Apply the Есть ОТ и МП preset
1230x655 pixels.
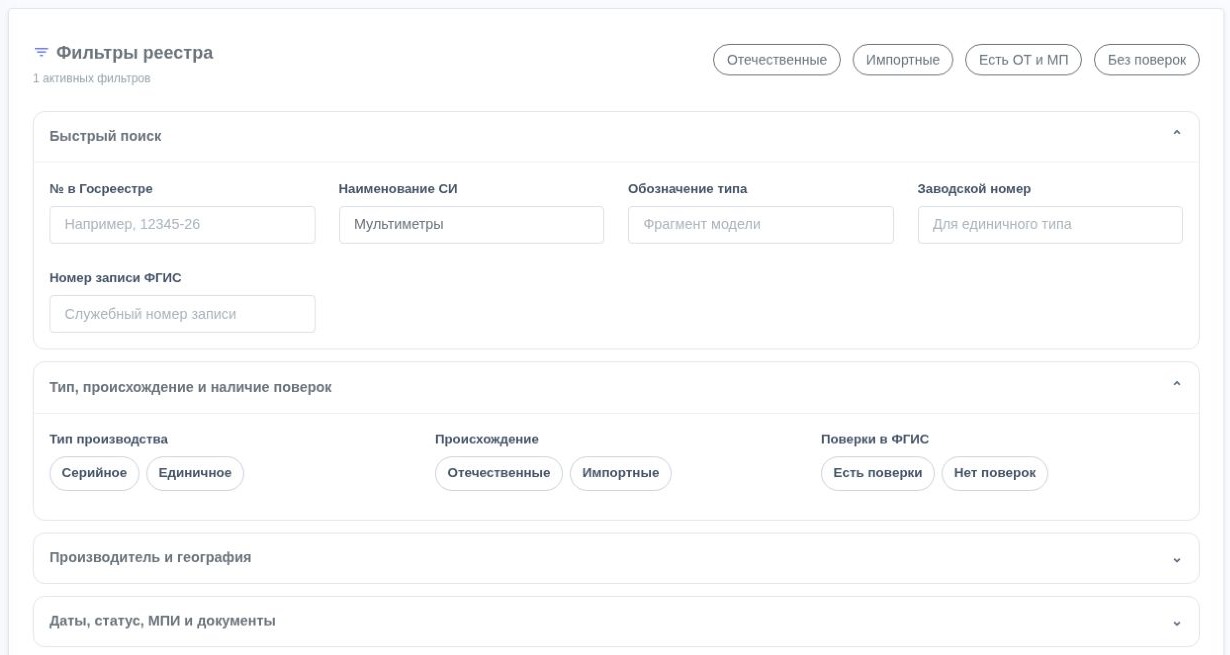point(1023,60)
